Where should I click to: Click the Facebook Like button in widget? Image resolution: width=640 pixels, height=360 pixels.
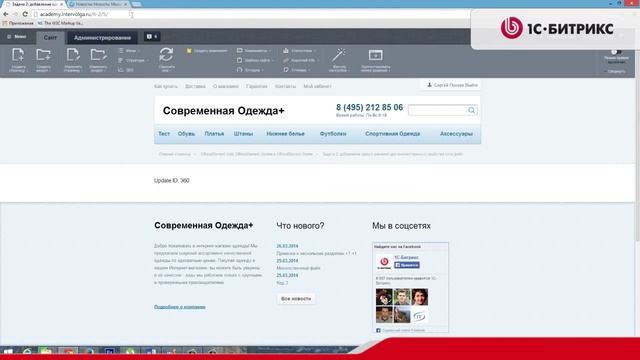[407, 265]
